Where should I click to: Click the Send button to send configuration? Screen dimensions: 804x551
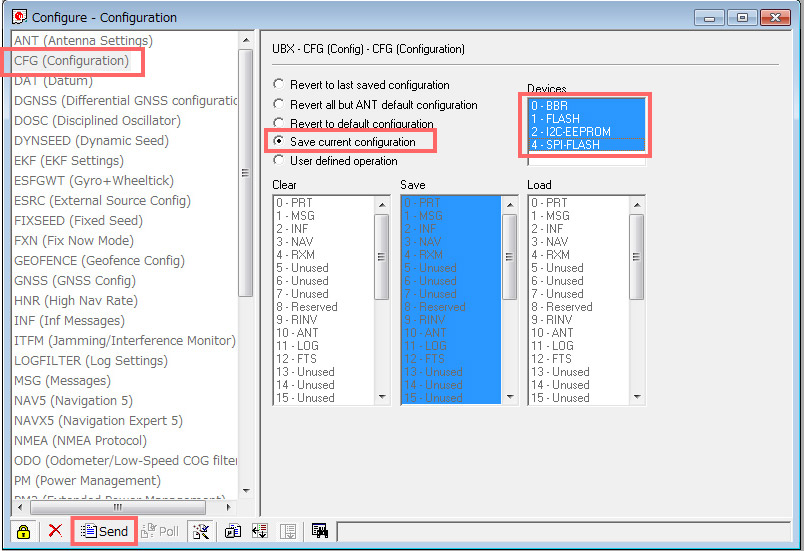point(104,531)
